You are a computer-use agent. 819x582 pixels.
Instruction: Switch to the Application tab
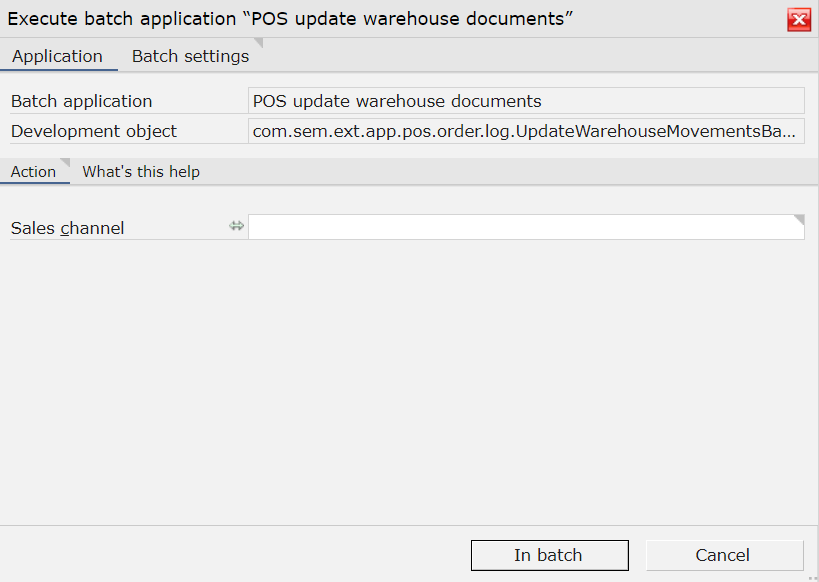coord(57,56)
